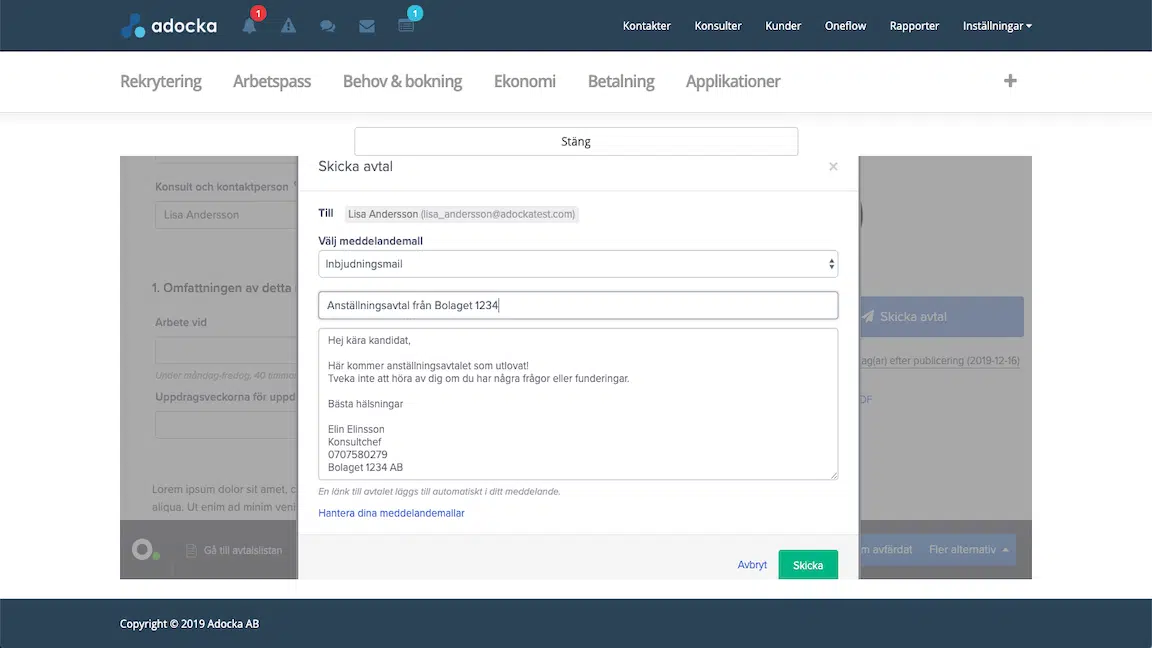Switch to the Betalning tab
Screen dimensions: 1152x648
(x=621, y=82)
